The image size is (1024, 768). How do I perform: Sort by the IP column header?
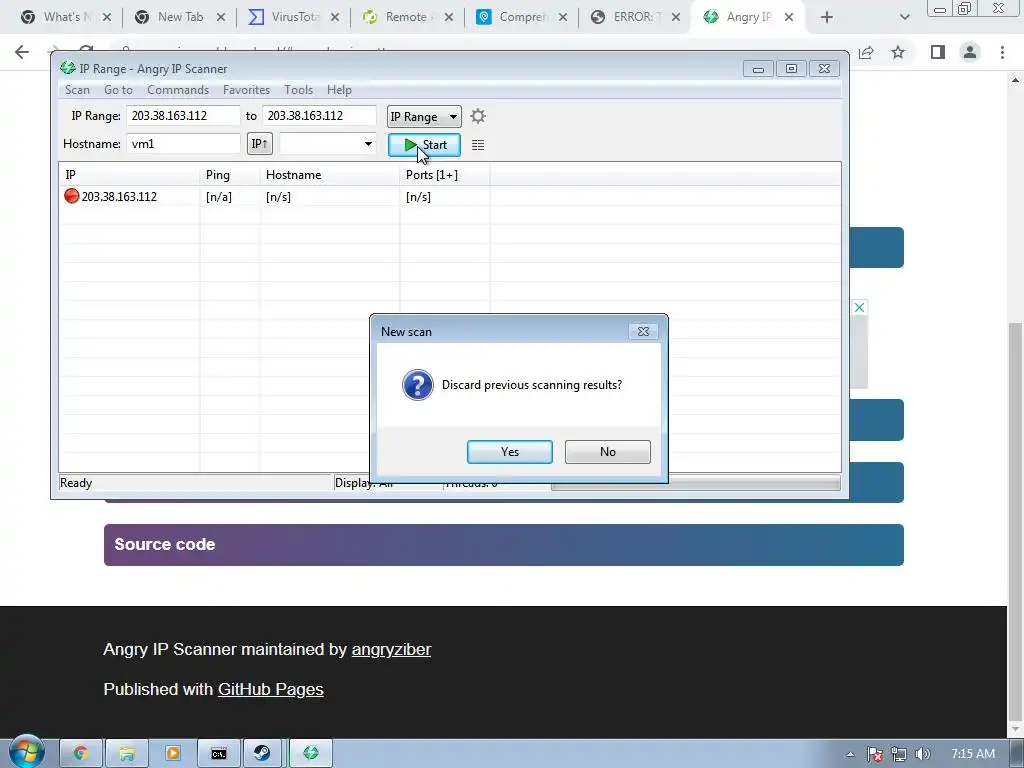pos(129,175)
